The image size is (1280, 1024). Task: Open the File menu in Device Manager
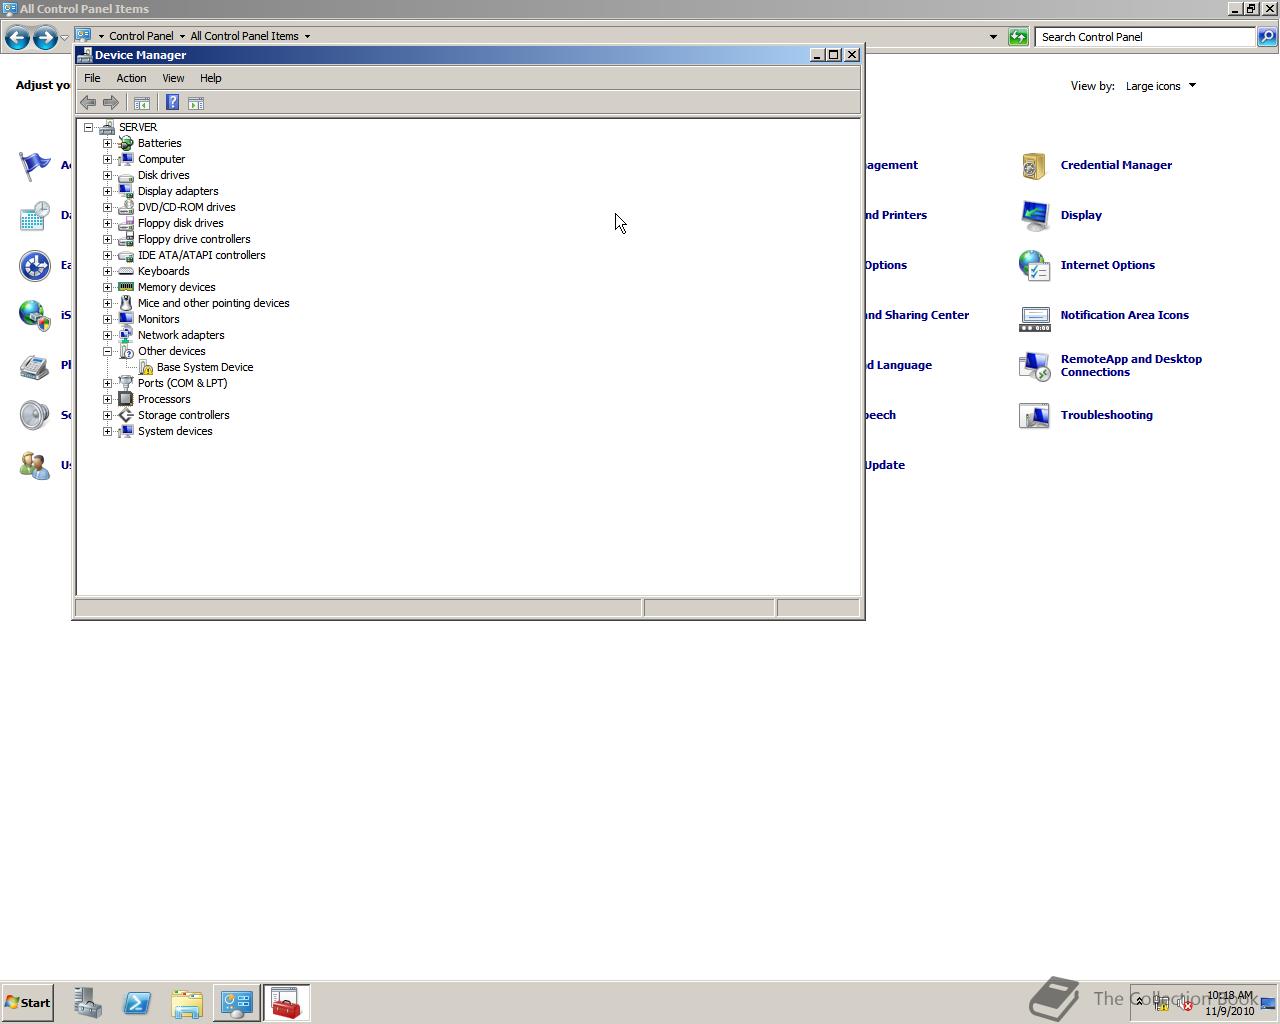click(92, 78)
